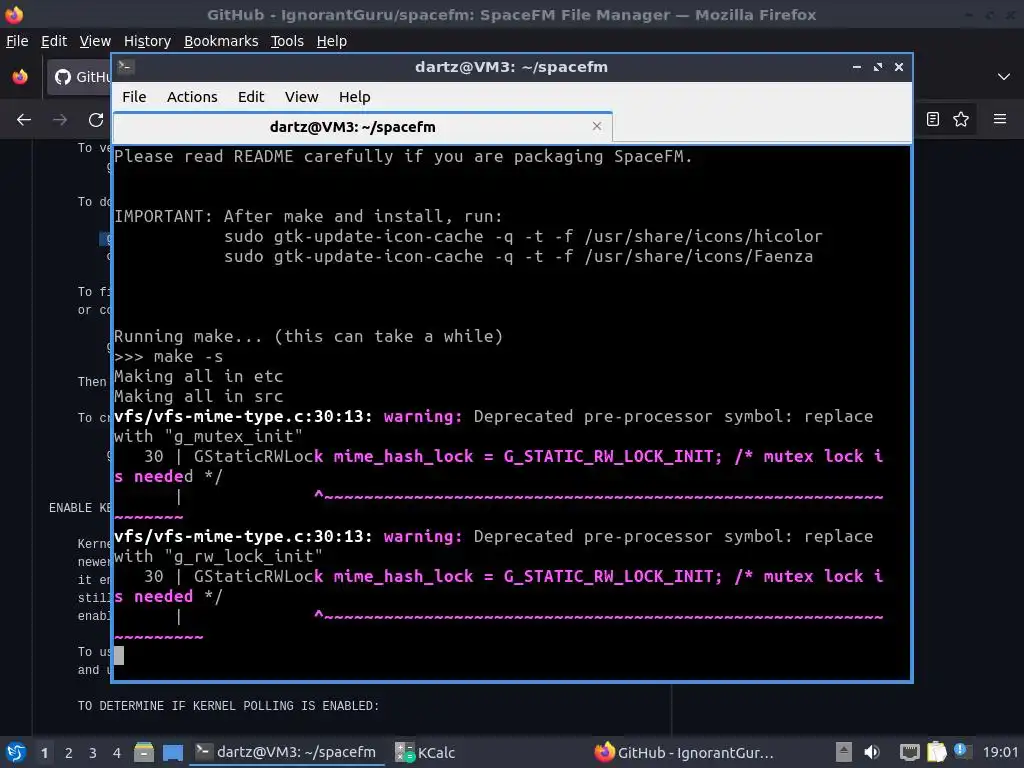The width and height of the screenshot is (1024, 768).
Task: Click the "Running make... (this can take a while)" line
Action: click(308, 336)
